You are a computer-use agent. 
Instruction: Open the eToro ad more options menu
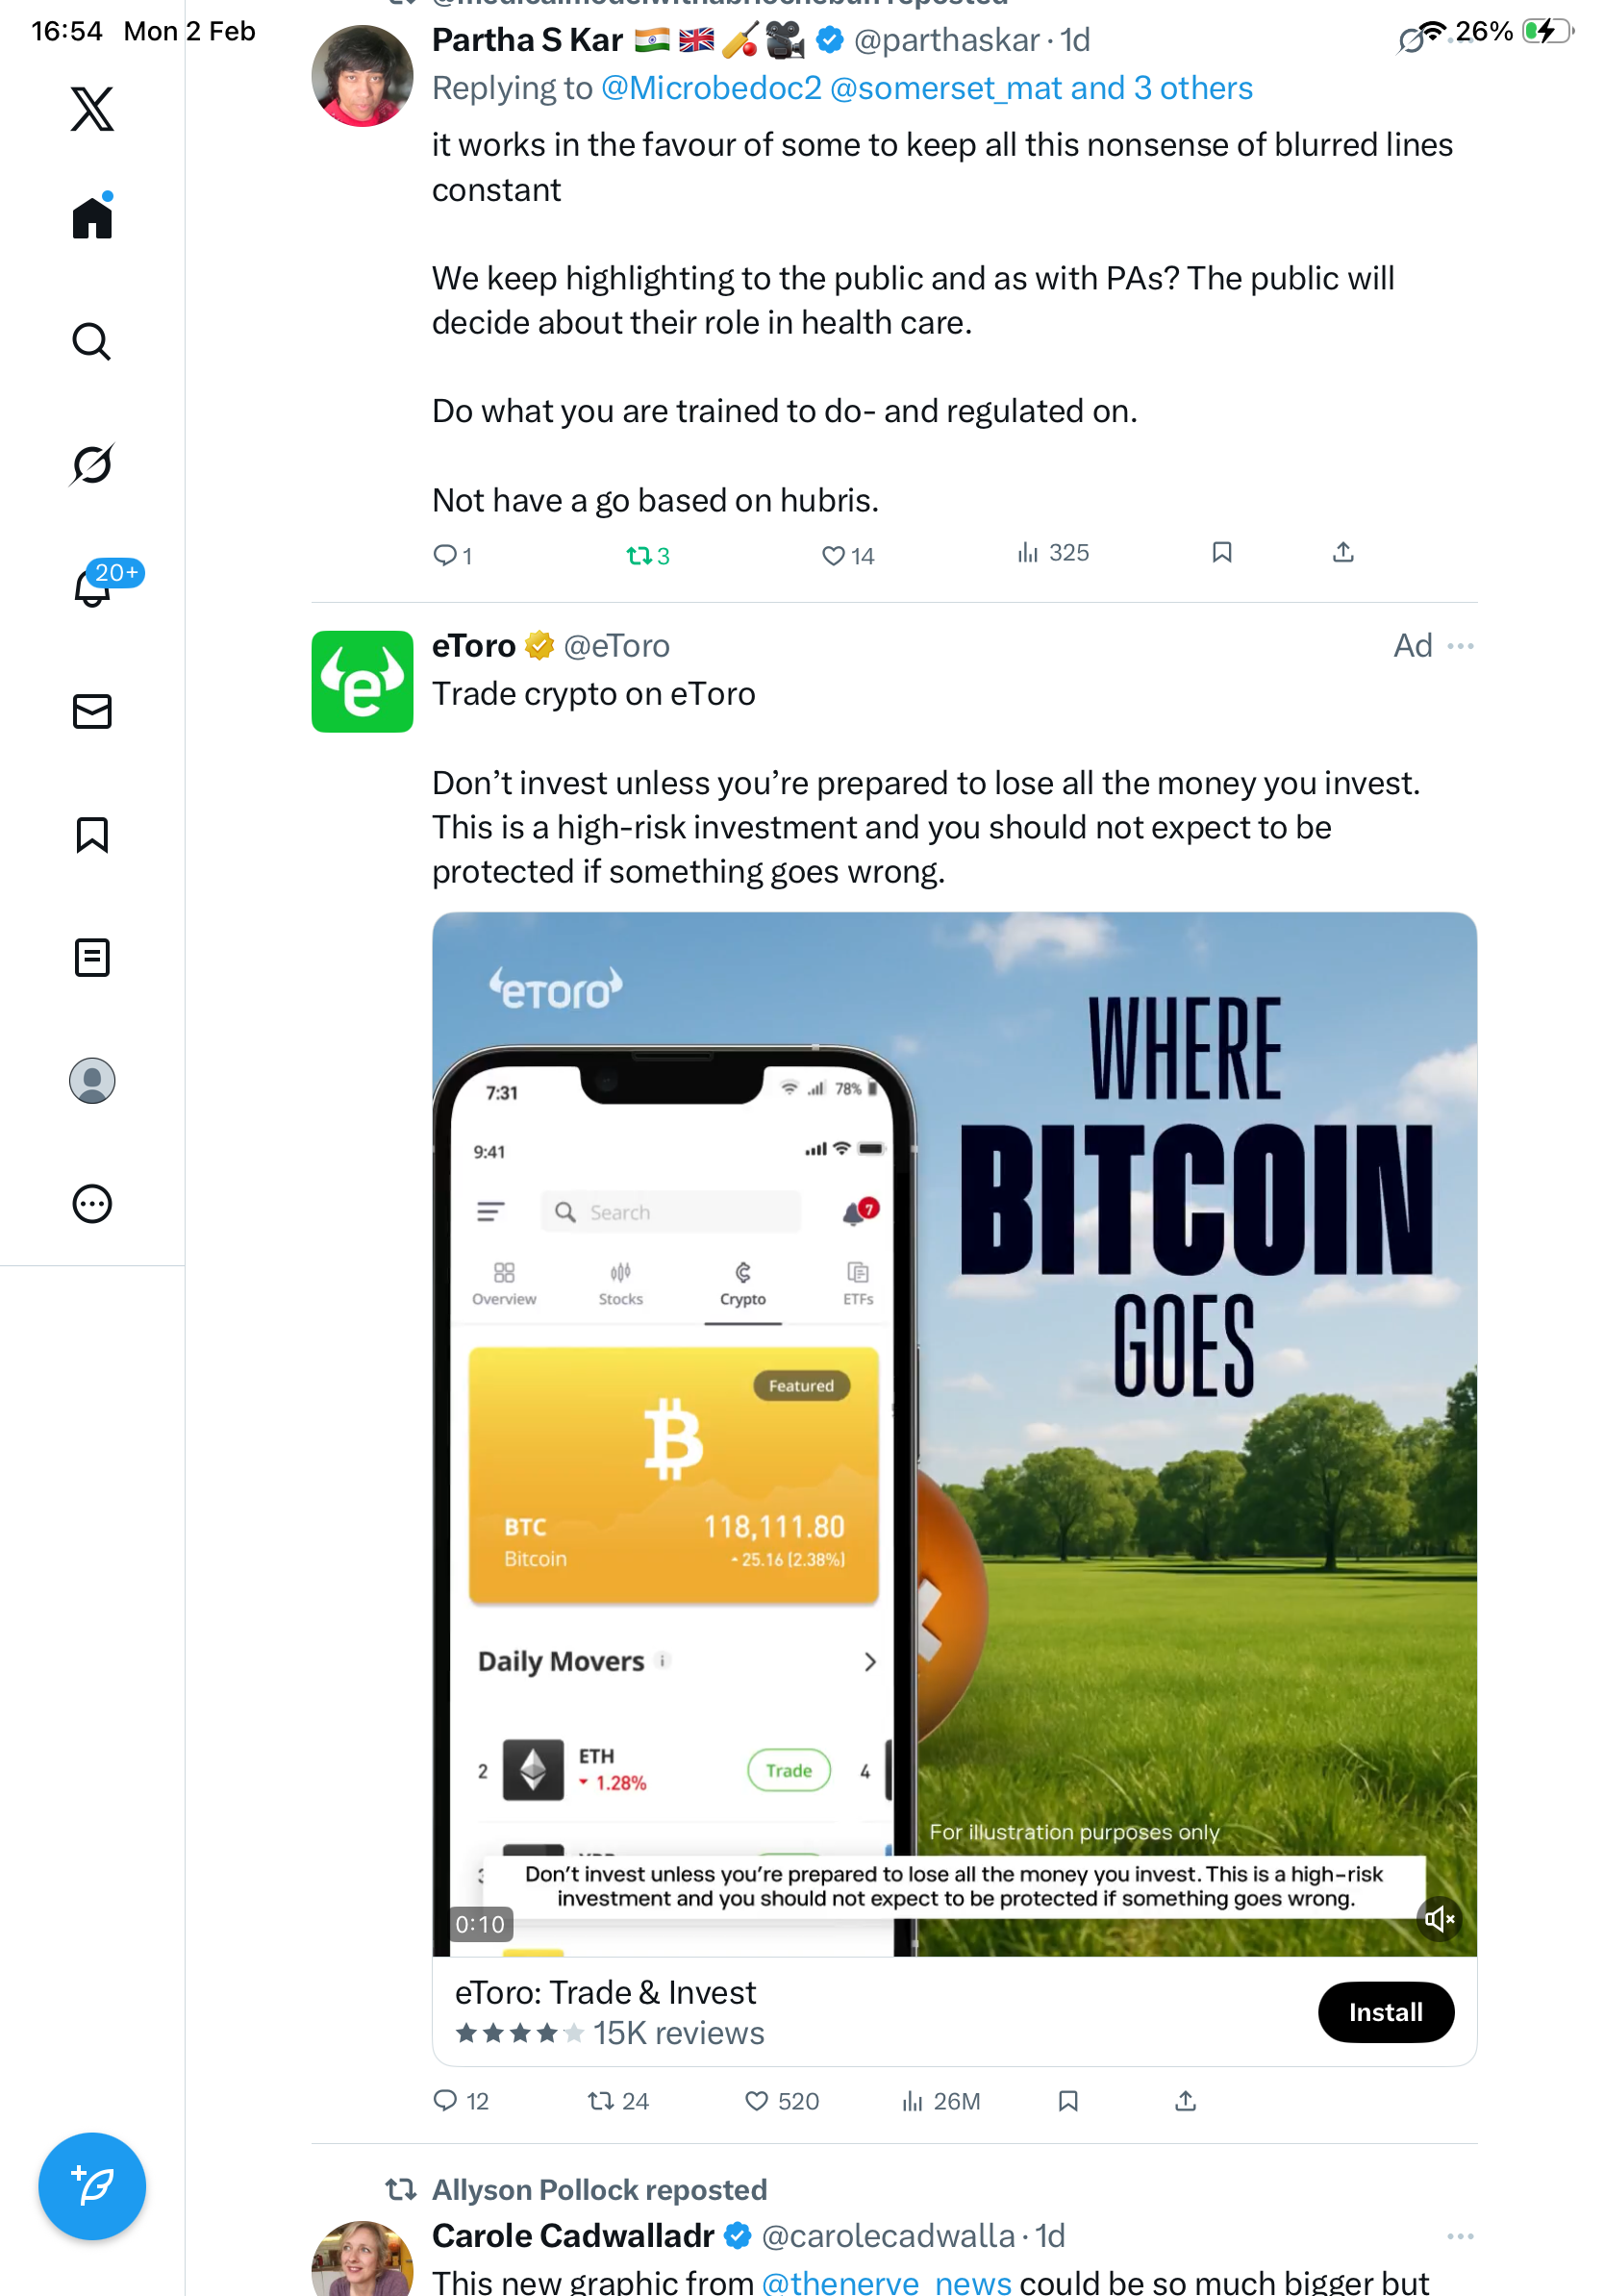tap(1460, 646)
